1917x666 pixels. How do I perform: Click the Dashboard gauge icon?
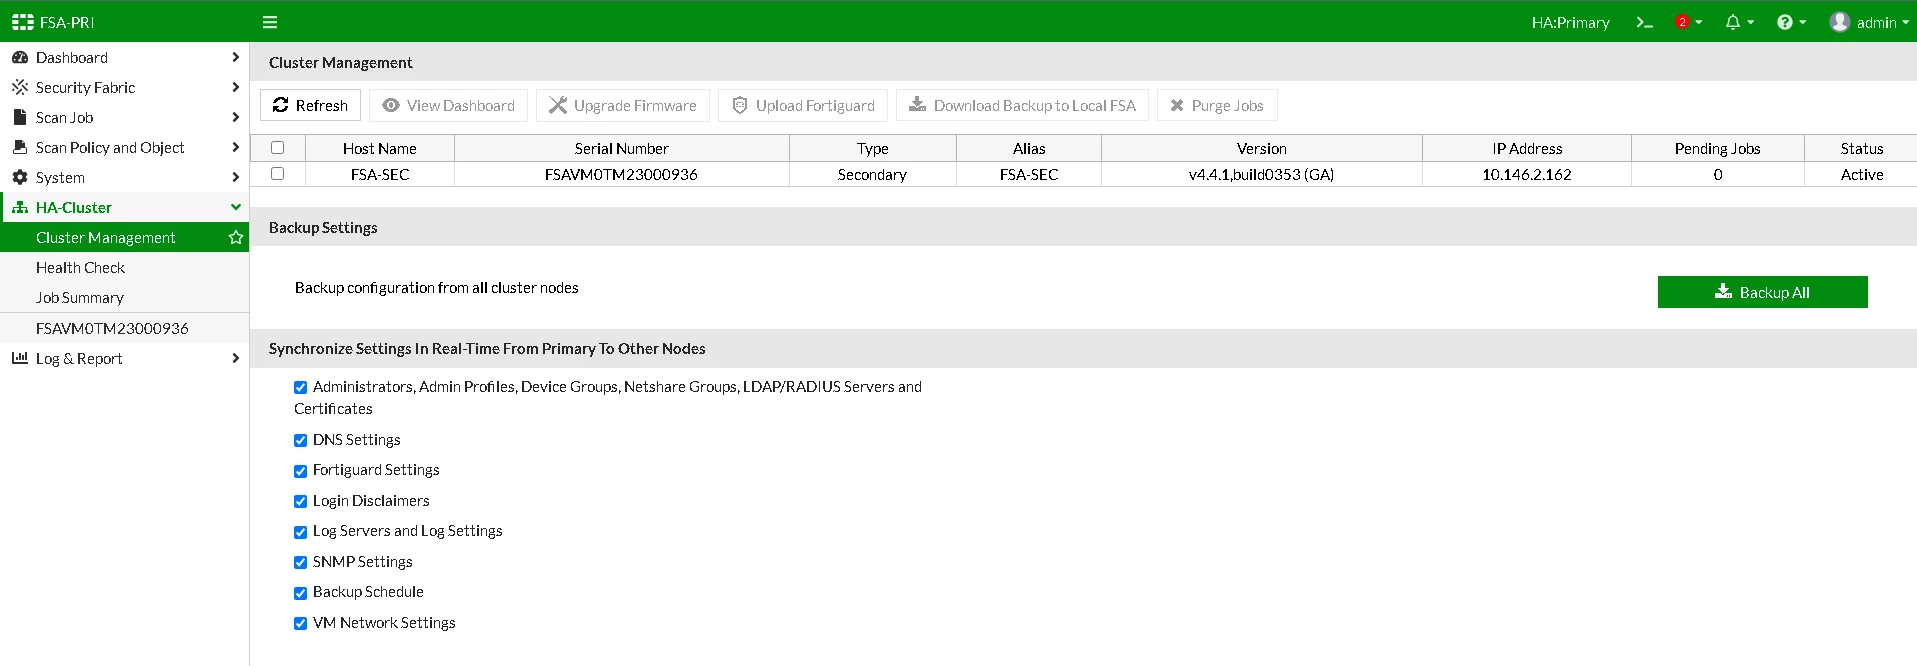pyautogui.click(x=20, y=57)
